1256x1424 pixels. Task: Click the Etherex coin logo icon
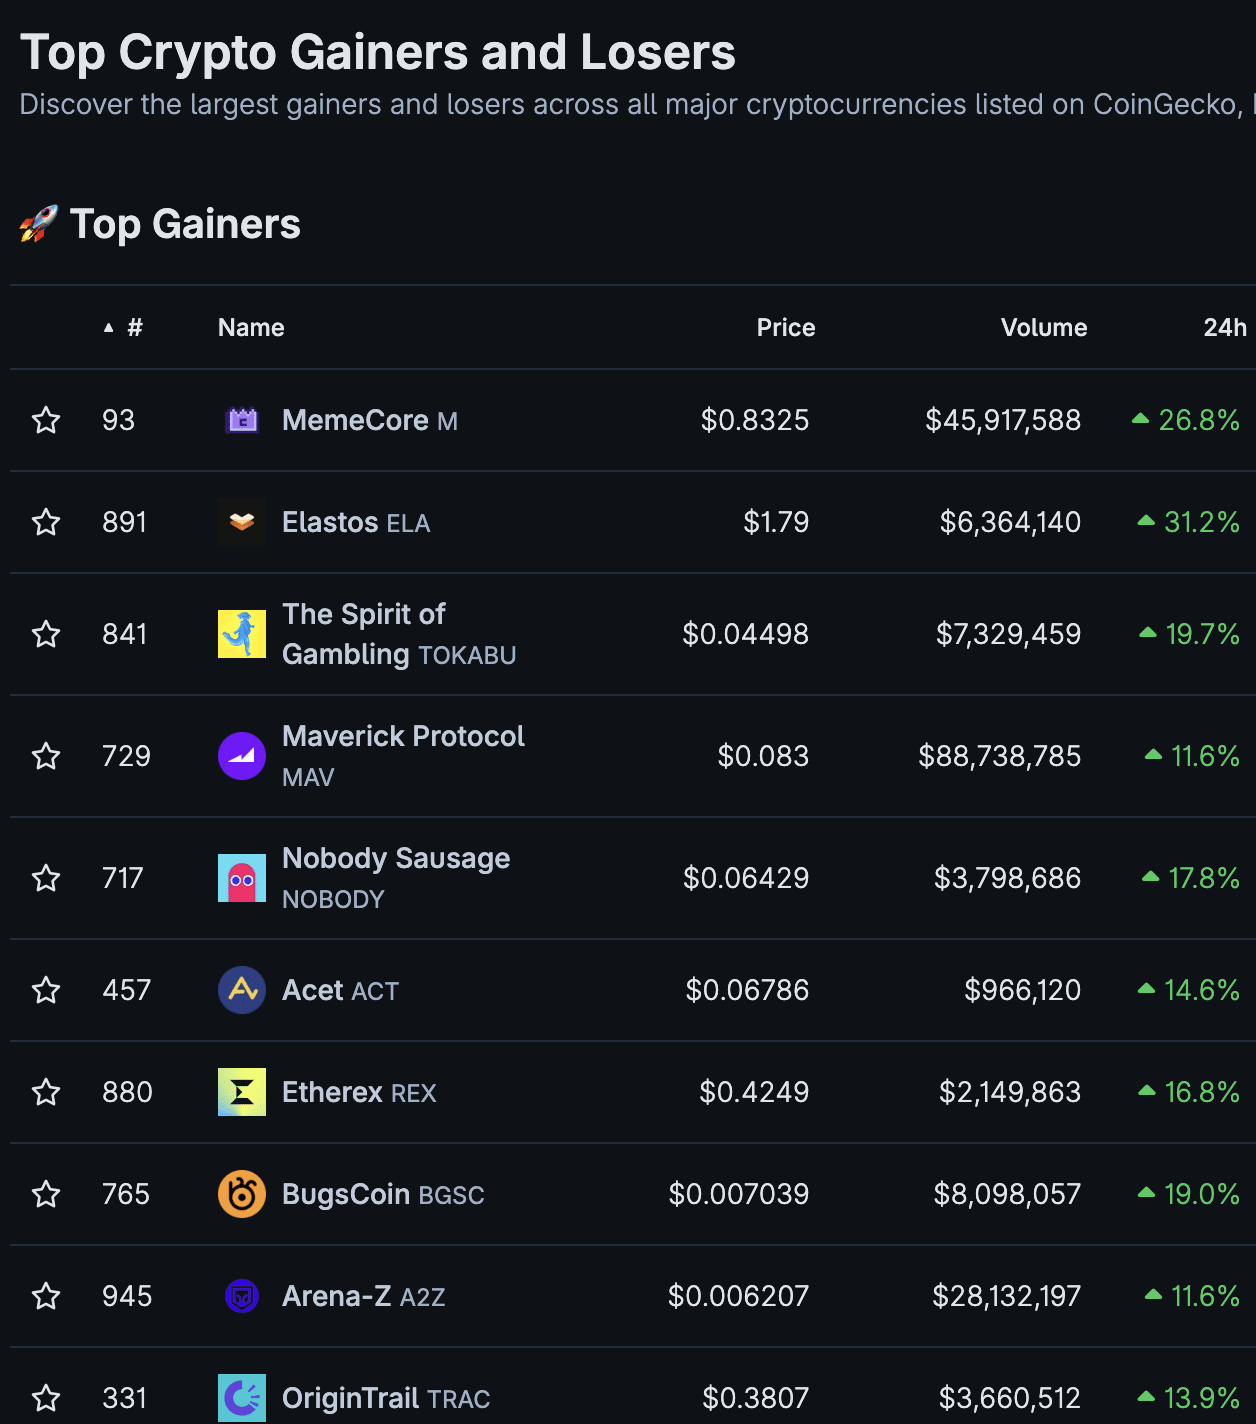point(242,1092)
